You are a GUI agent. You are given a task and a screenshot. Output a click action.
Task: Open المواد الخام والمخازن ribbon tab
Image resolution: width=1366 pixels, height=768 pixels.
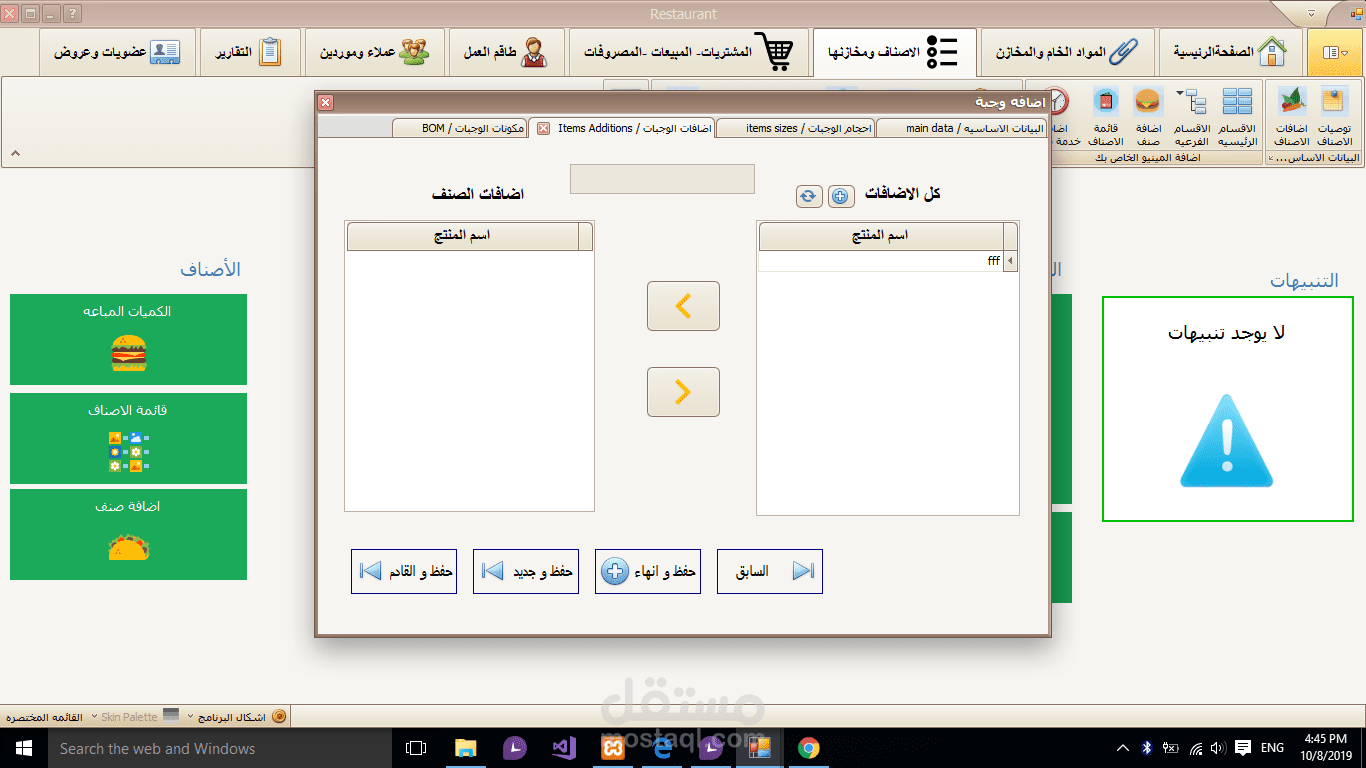(x=1067, y=52)
